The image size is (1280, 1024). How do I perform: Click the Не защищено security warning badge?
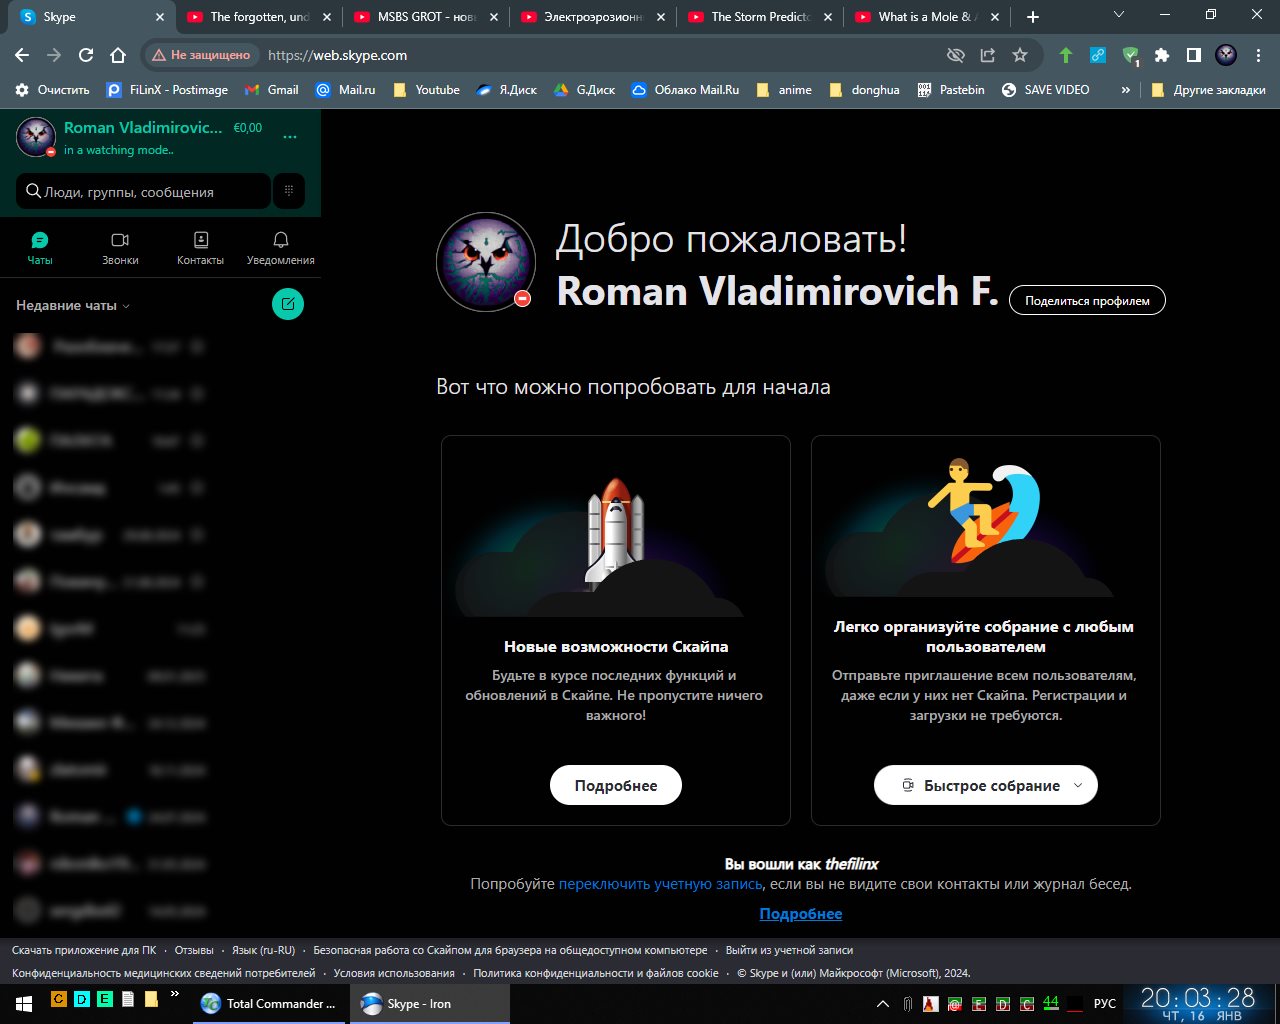(201, 55)
